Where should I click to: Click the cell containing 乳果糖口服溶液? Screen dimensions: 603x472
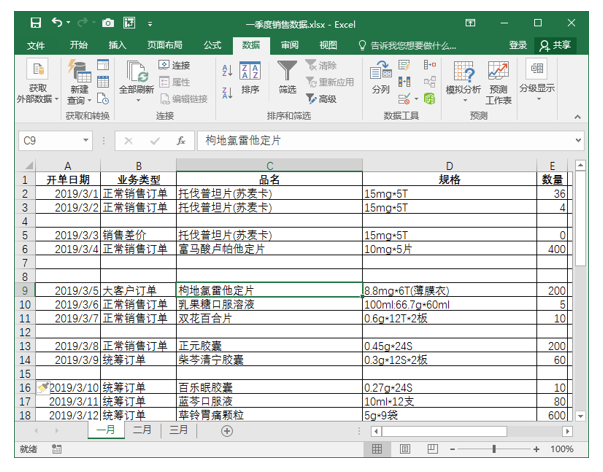point(270,305)
